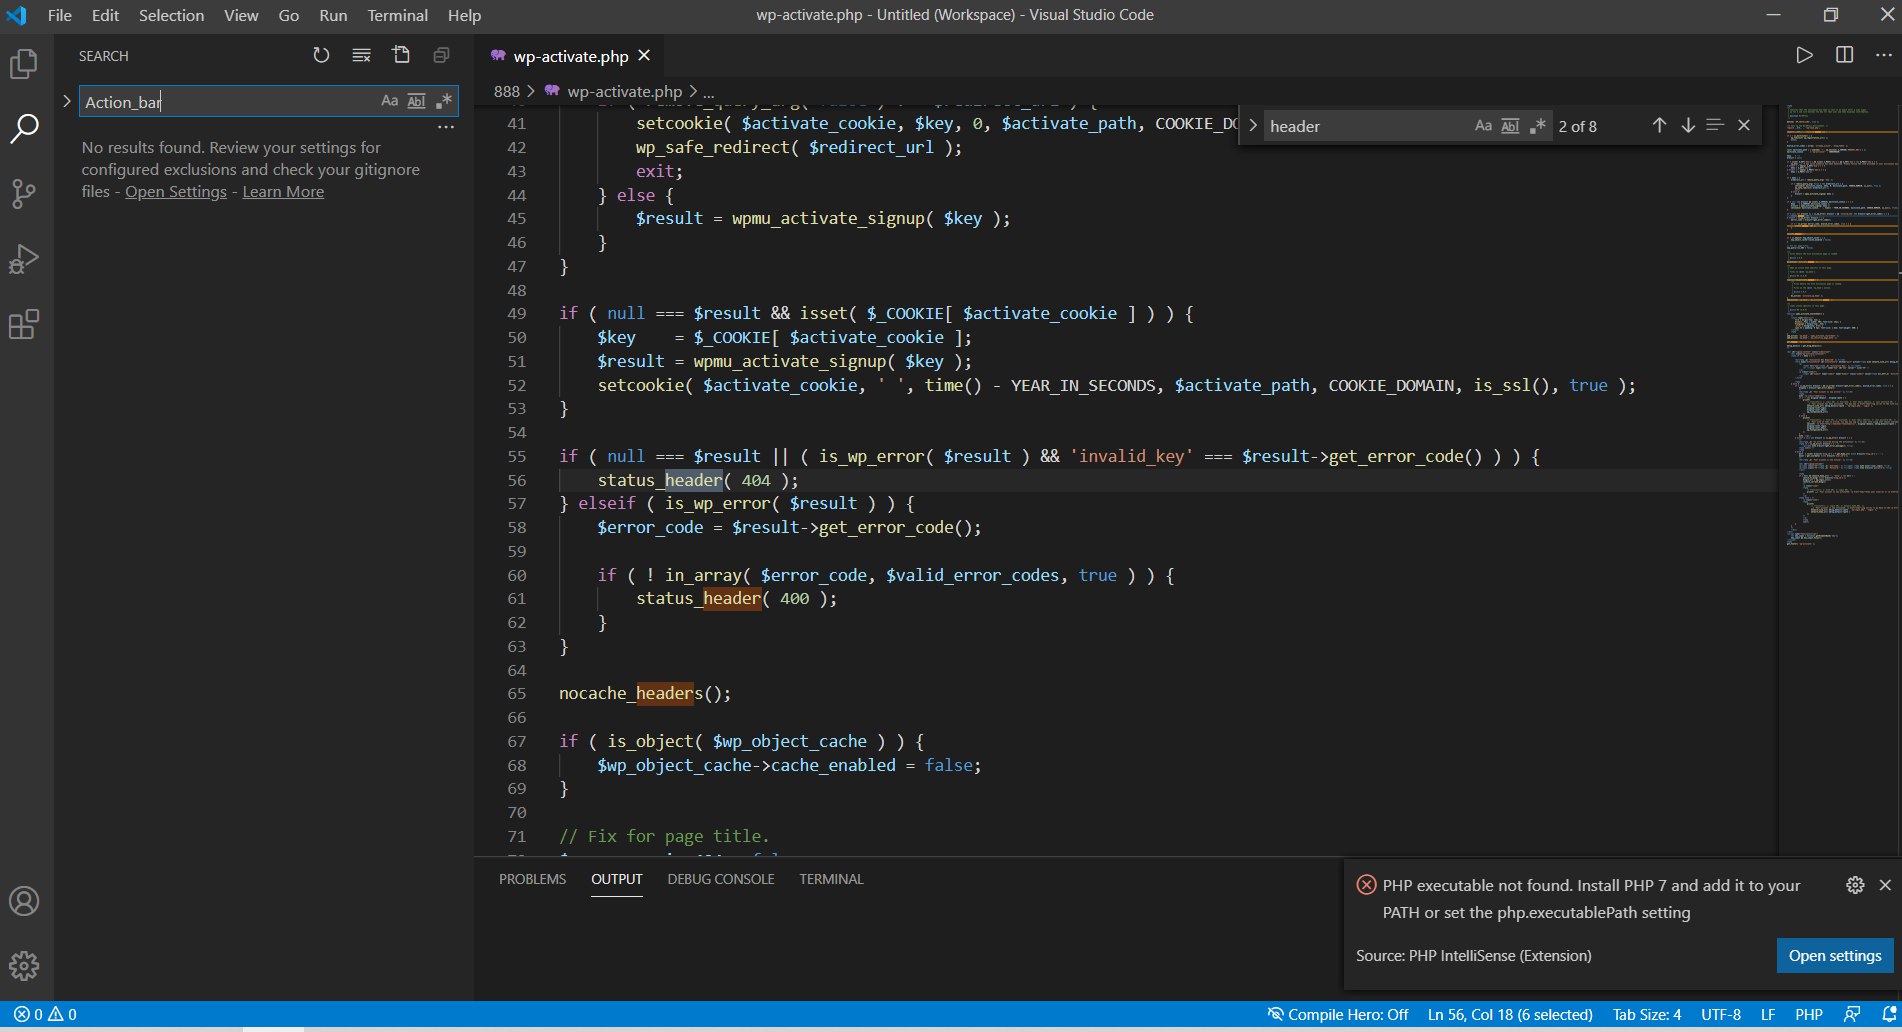Follow the Learn More link
The width and height of the screenshot is (1902, 1032).
click(x=283, y=192)
